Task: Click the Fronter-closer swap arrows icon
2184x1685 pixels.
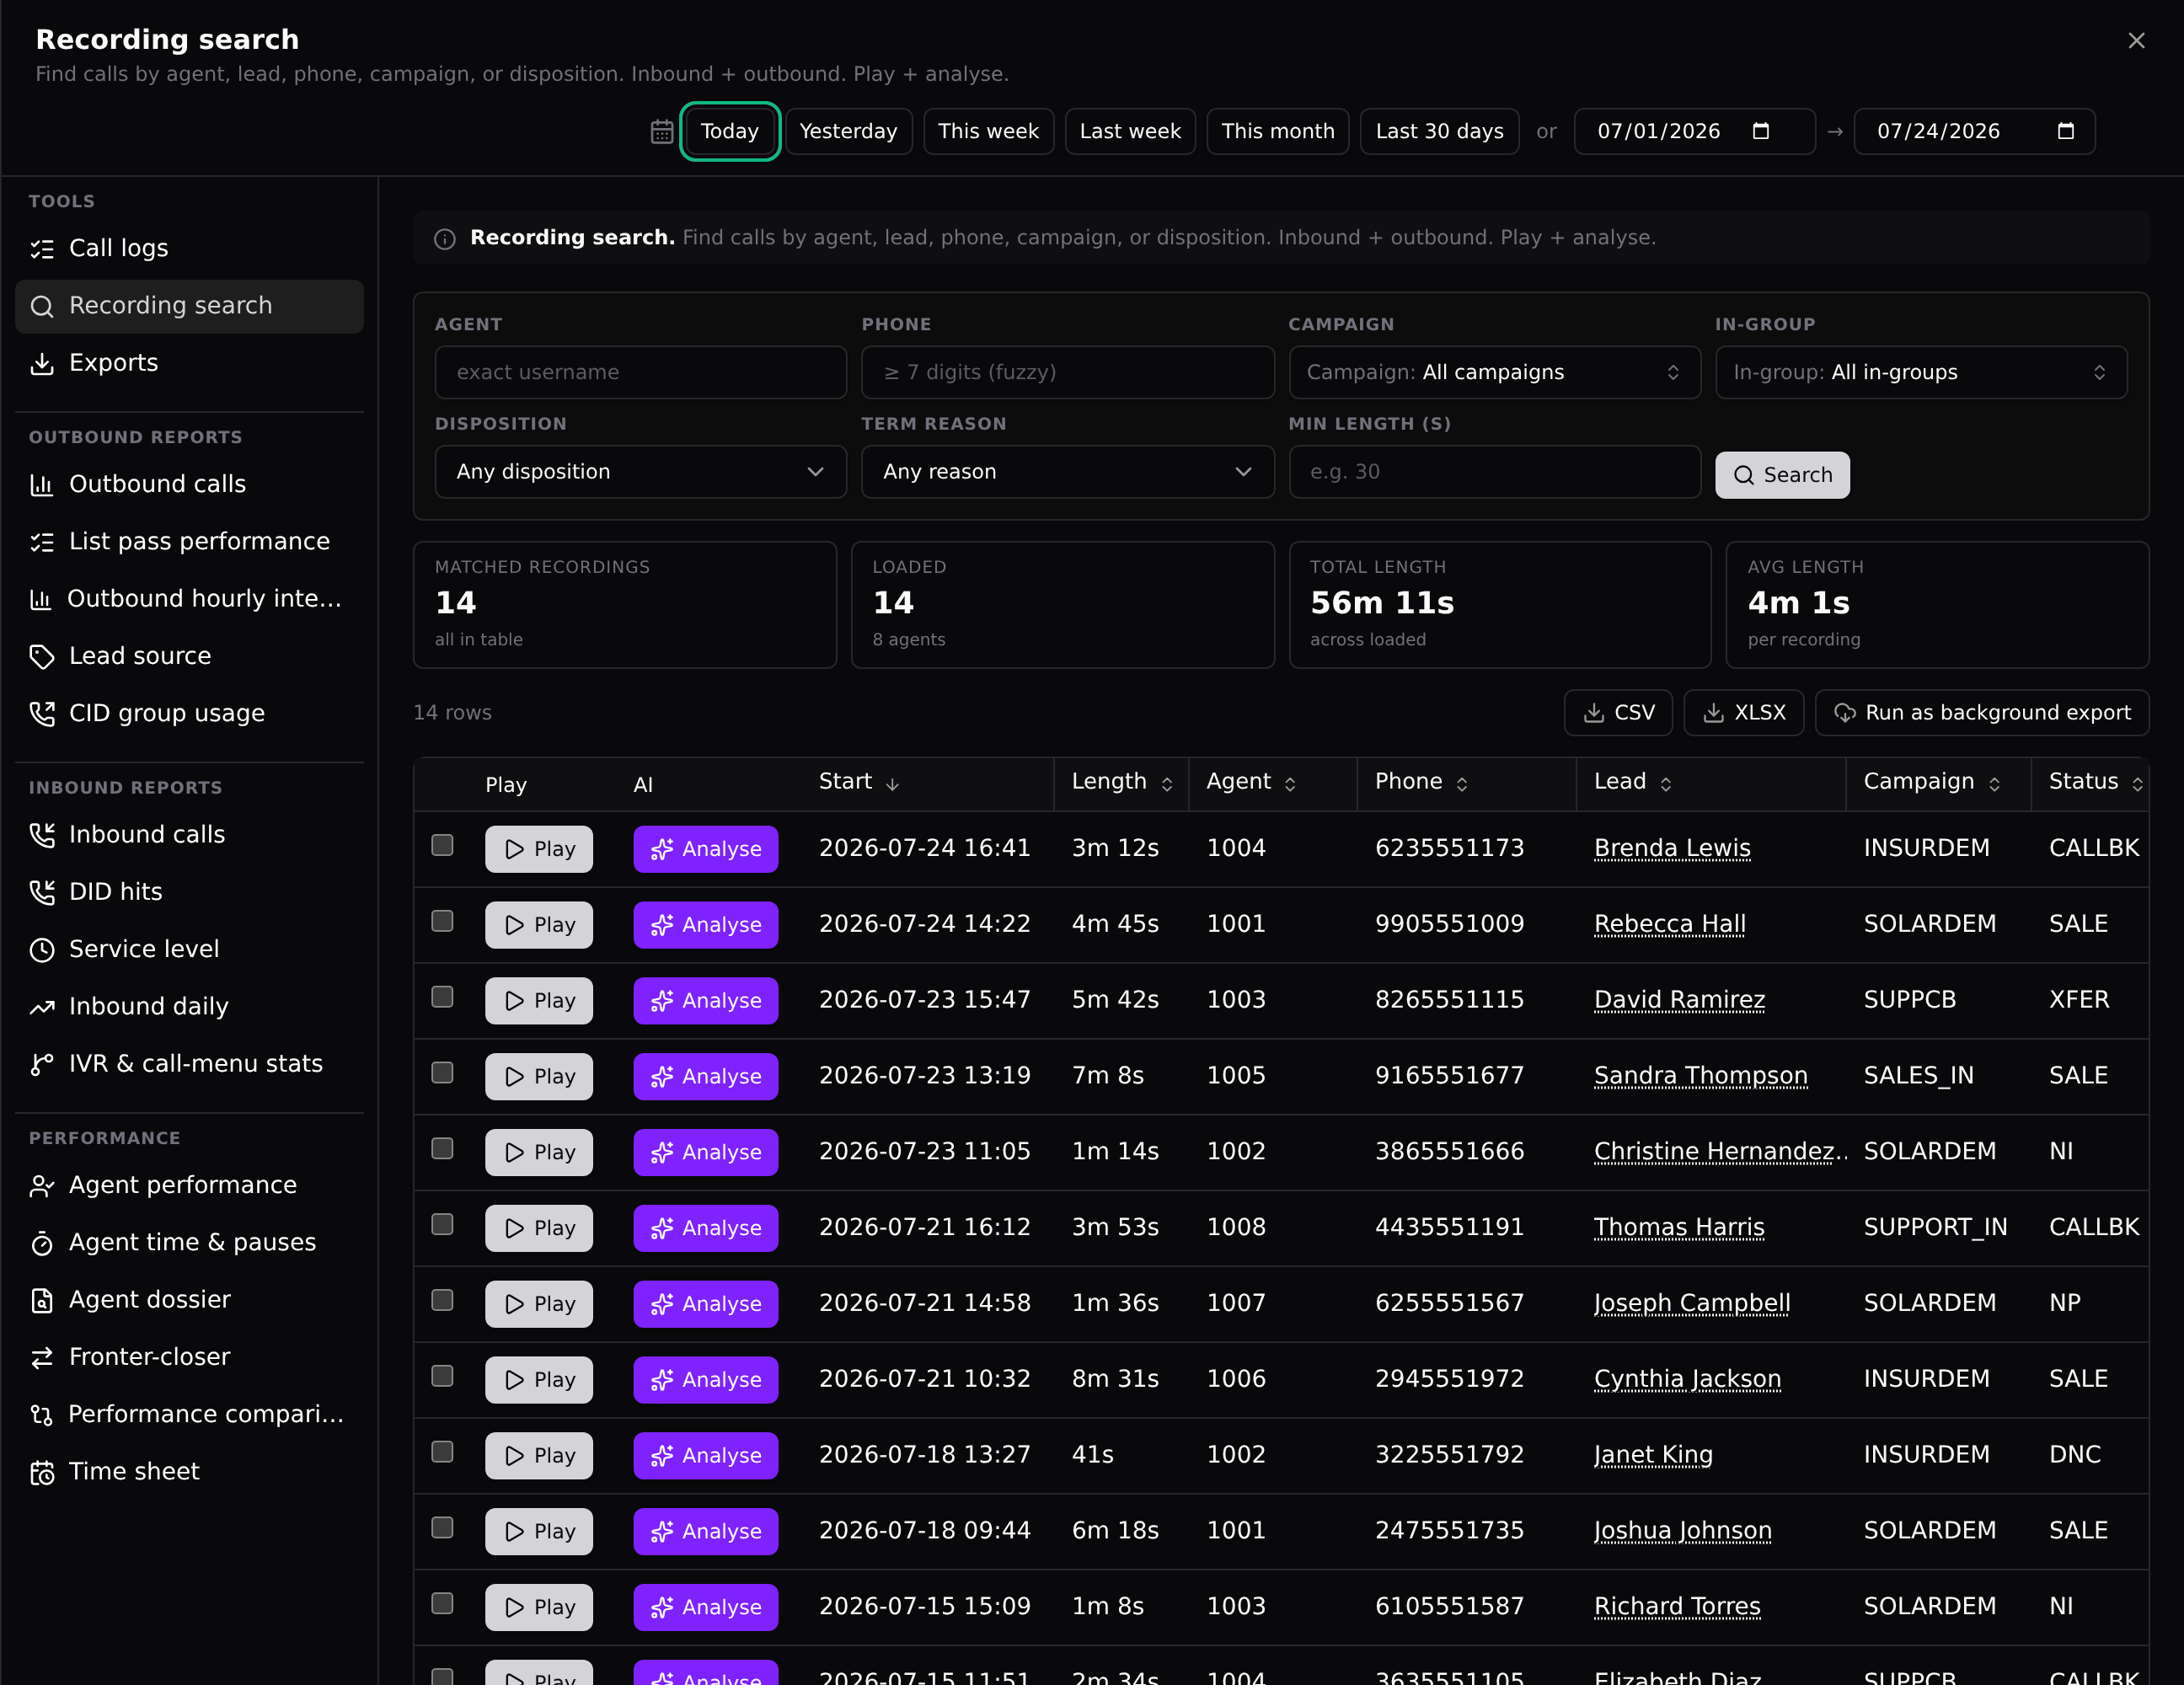Action: coord(42,1358)
